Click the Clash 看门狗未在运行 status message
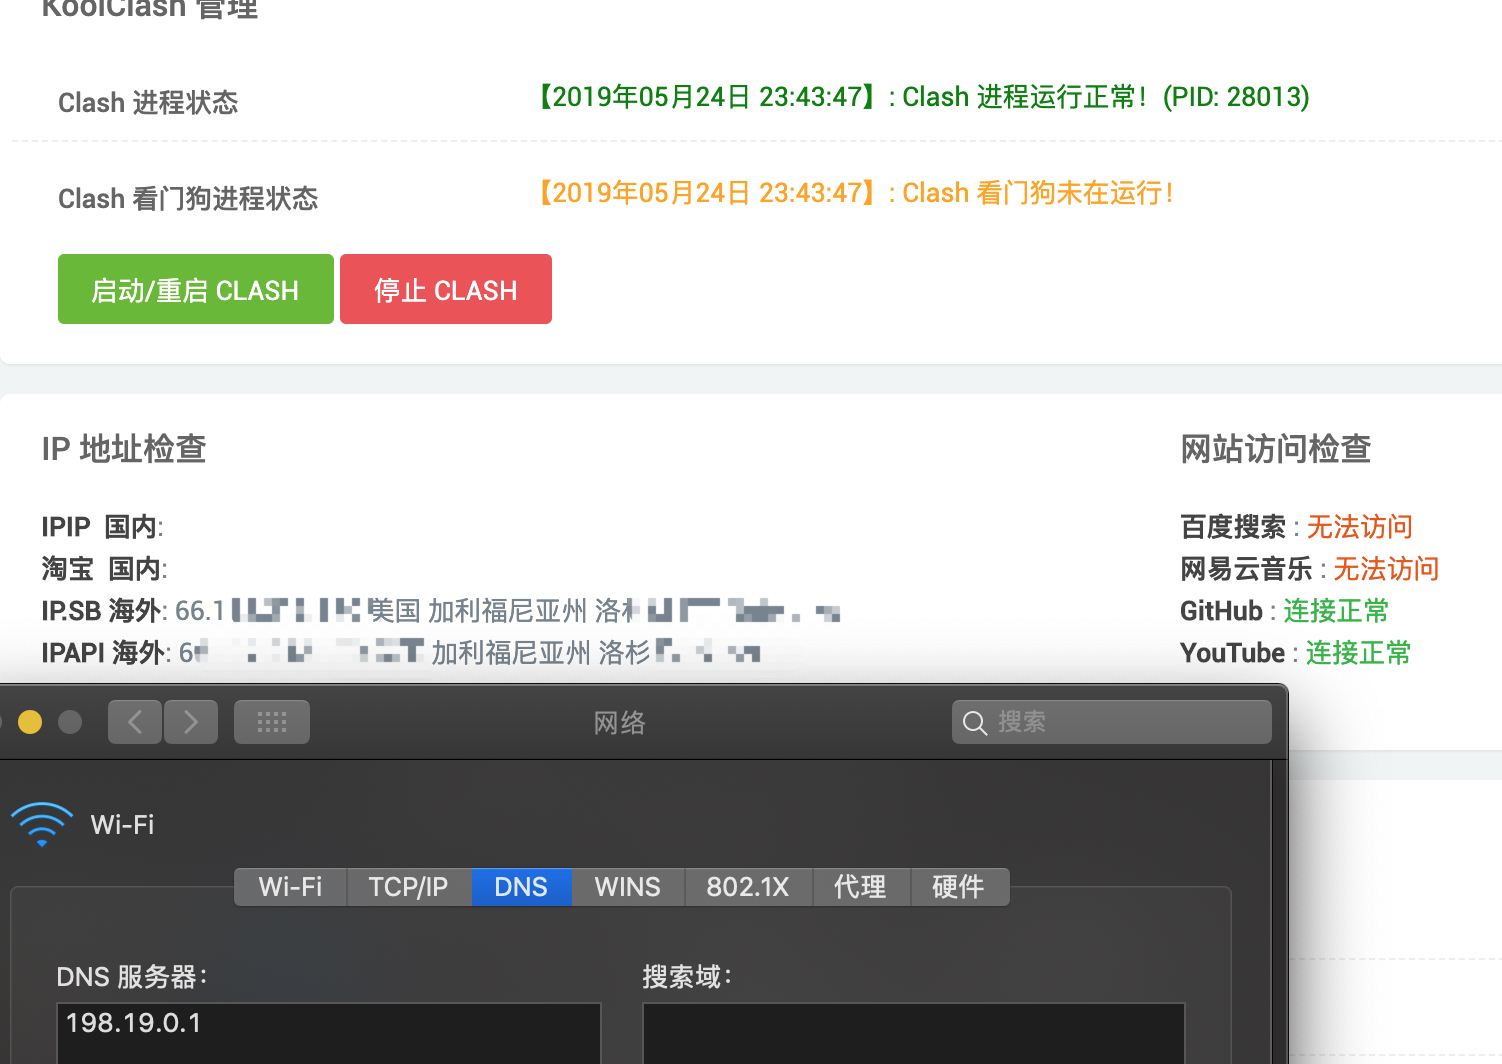The image size is (1502, 1064). pyautogui.click(x=854, y=193)
